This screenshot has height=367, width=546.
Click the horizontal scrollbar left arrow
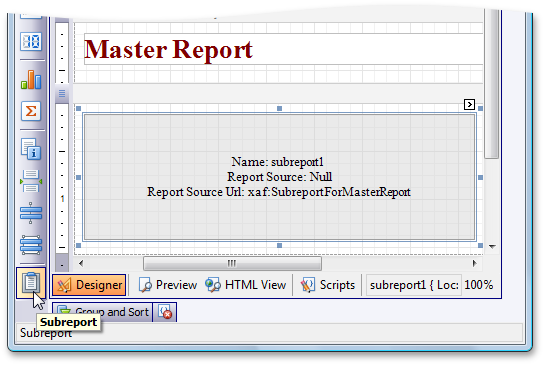(81, 264)
